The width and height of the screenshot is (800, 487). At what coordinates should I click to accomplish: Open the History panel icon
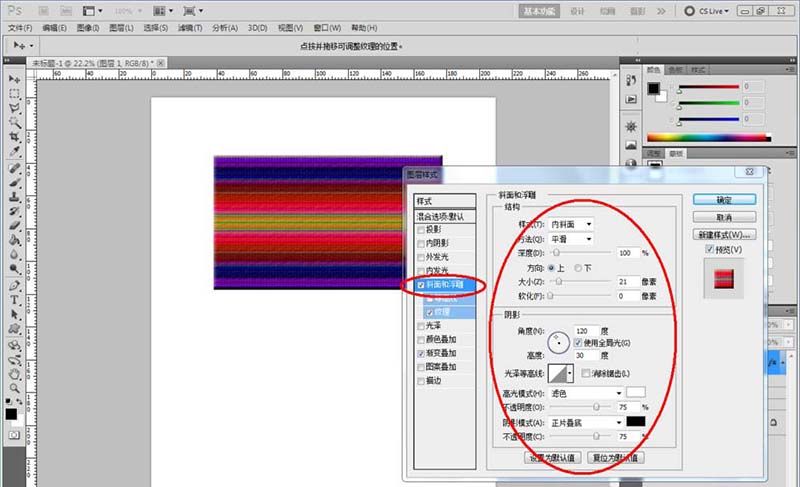[631, 80]
